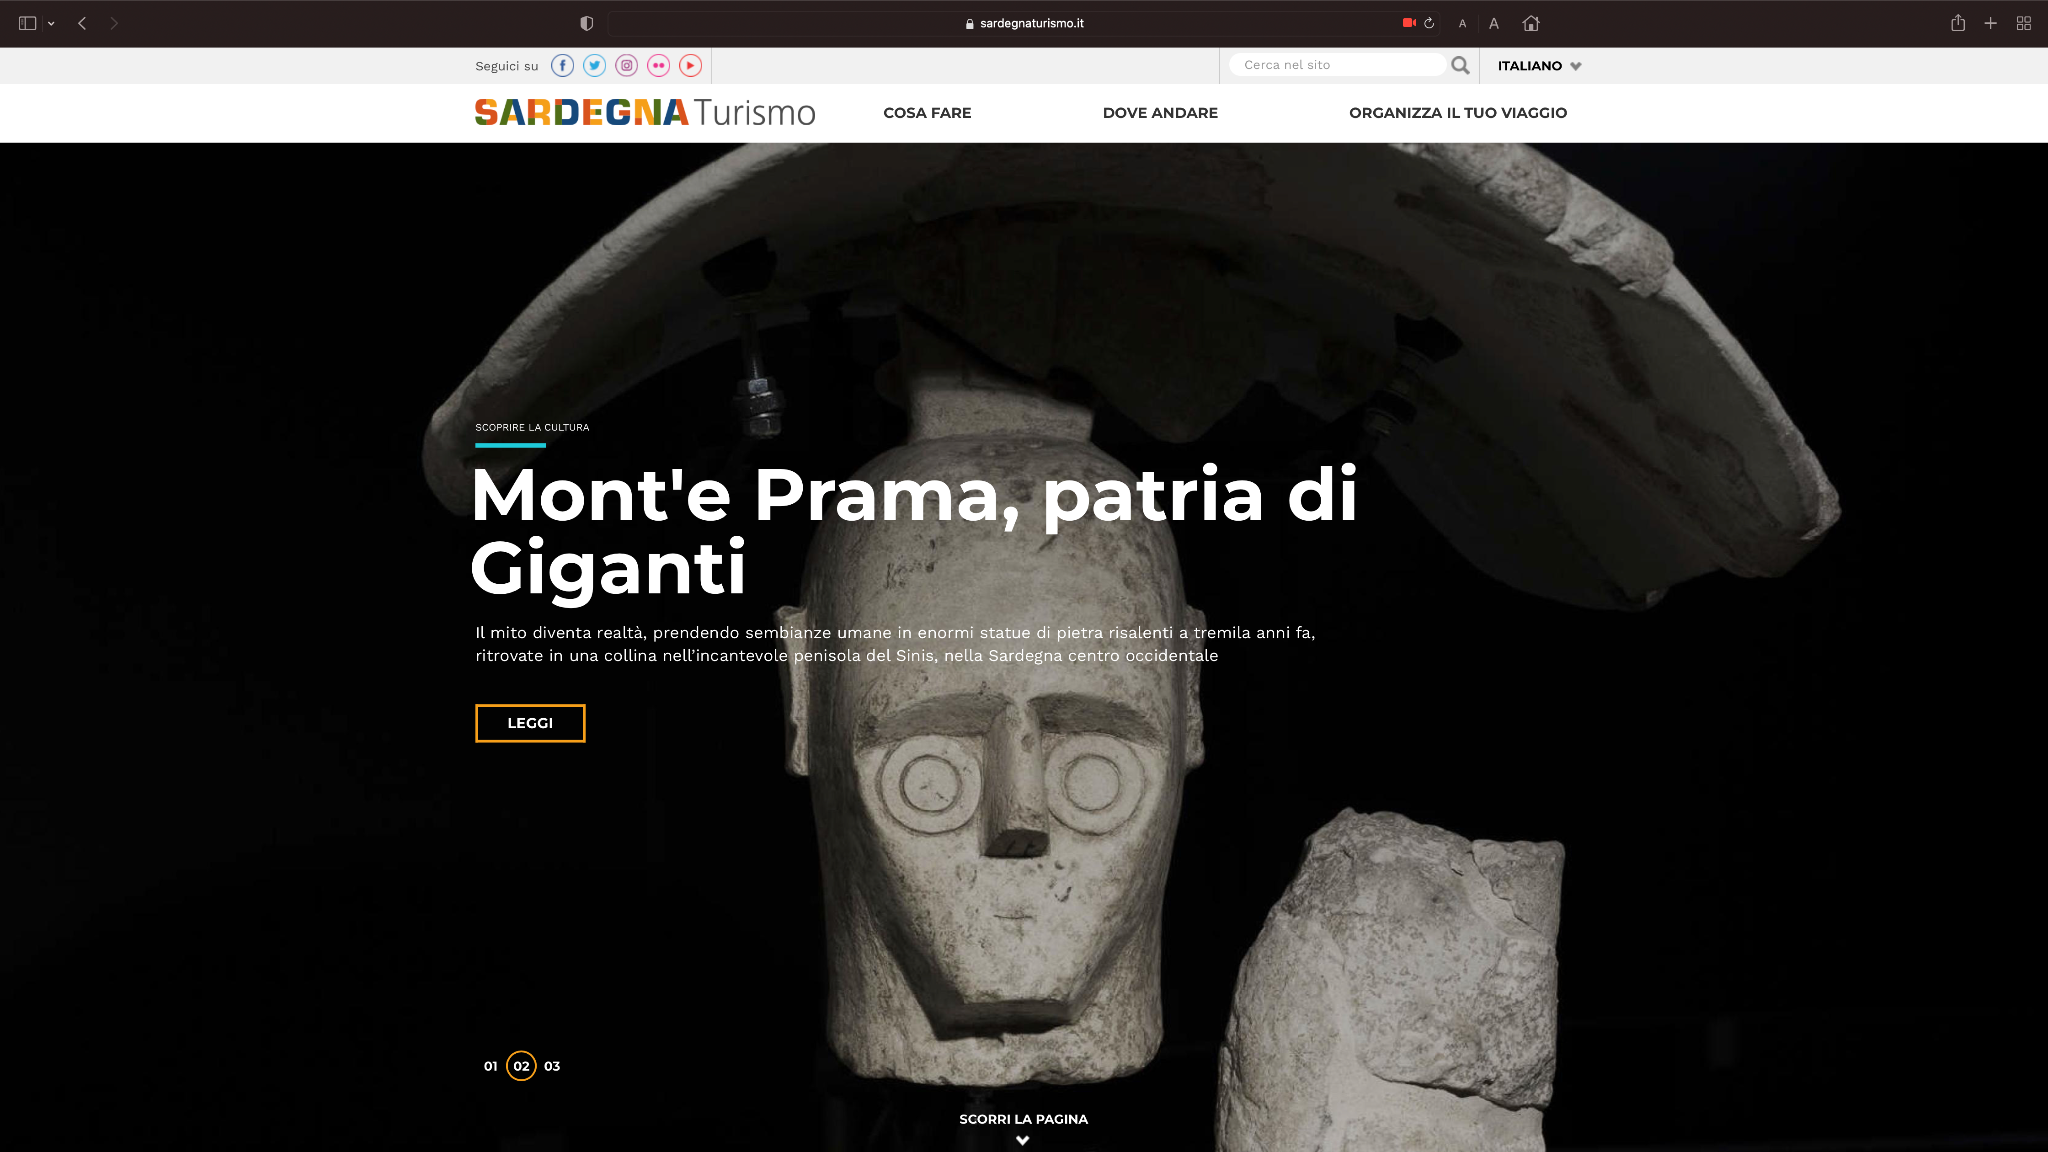Open the YouTube social icon
This screenshot has width=2048, height=1152.
pos(691,66)
